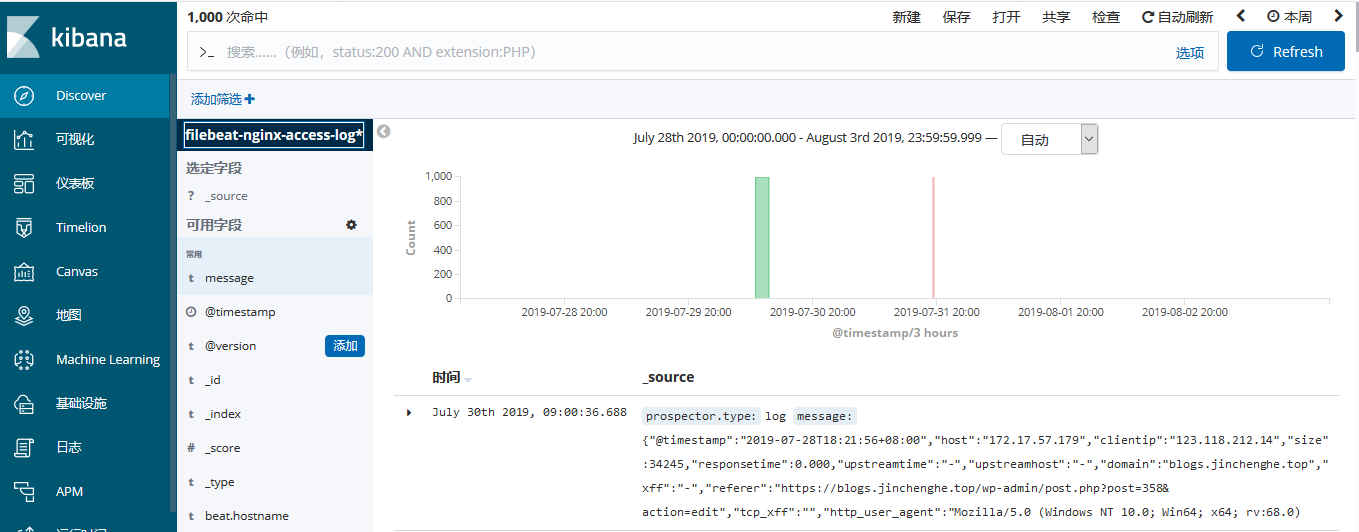Open the APM icon in sidebar
Image resolution: width=1359 pixels, height=532 pixels.
pos(25,492)
